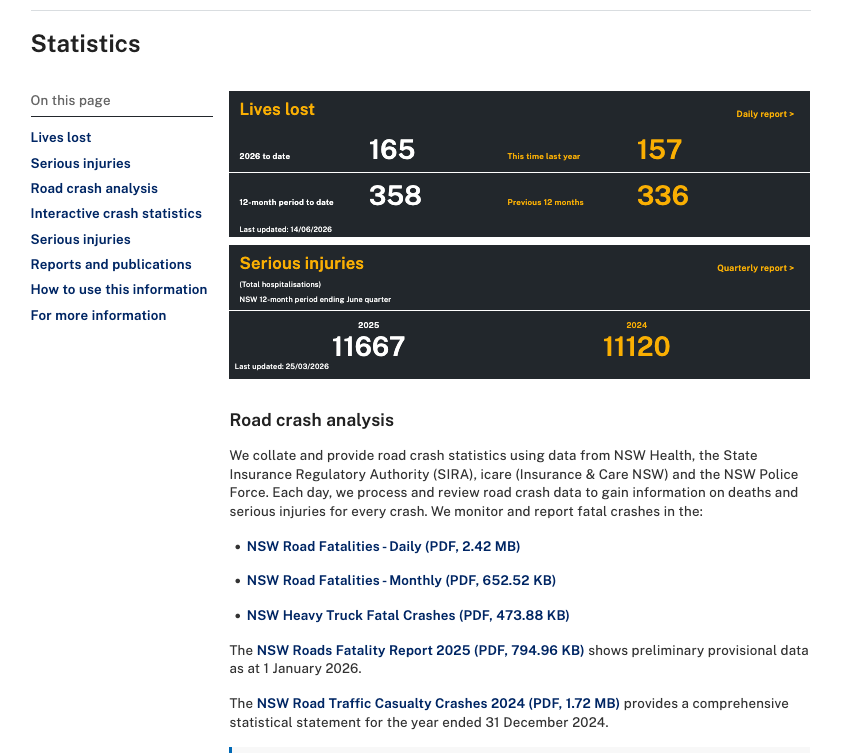Click the 'On this page' label
867x753 pixels.
click(70, 101)
